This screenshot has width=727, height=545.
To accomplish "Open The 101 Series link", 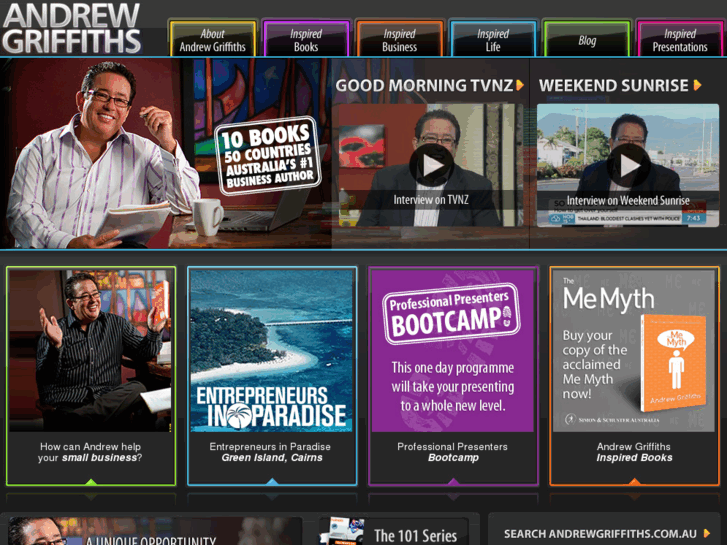I will pyautogui.click(x=415, y=536).
